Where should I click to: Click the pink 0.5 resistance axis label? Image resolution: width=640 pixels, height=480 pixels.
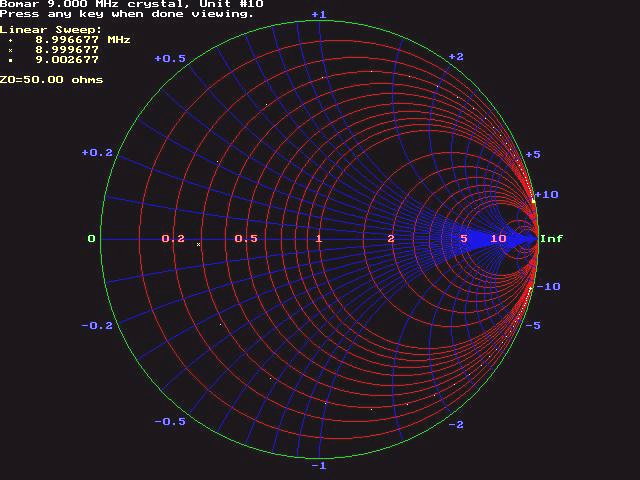tap(246, 239)
